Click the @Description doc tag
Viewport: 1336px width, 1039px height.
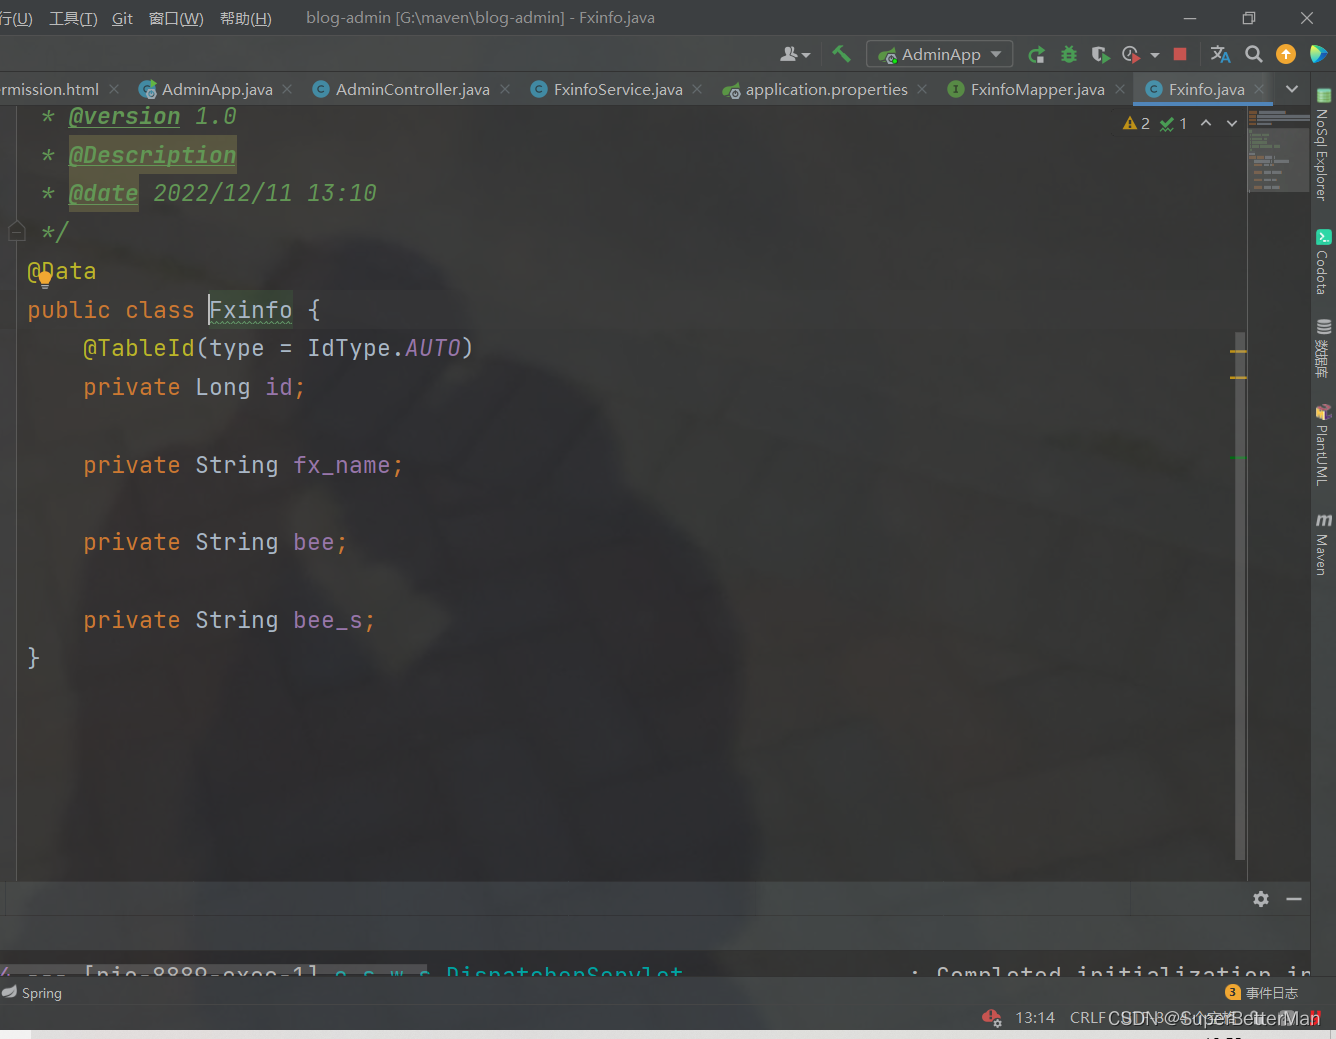152,155
